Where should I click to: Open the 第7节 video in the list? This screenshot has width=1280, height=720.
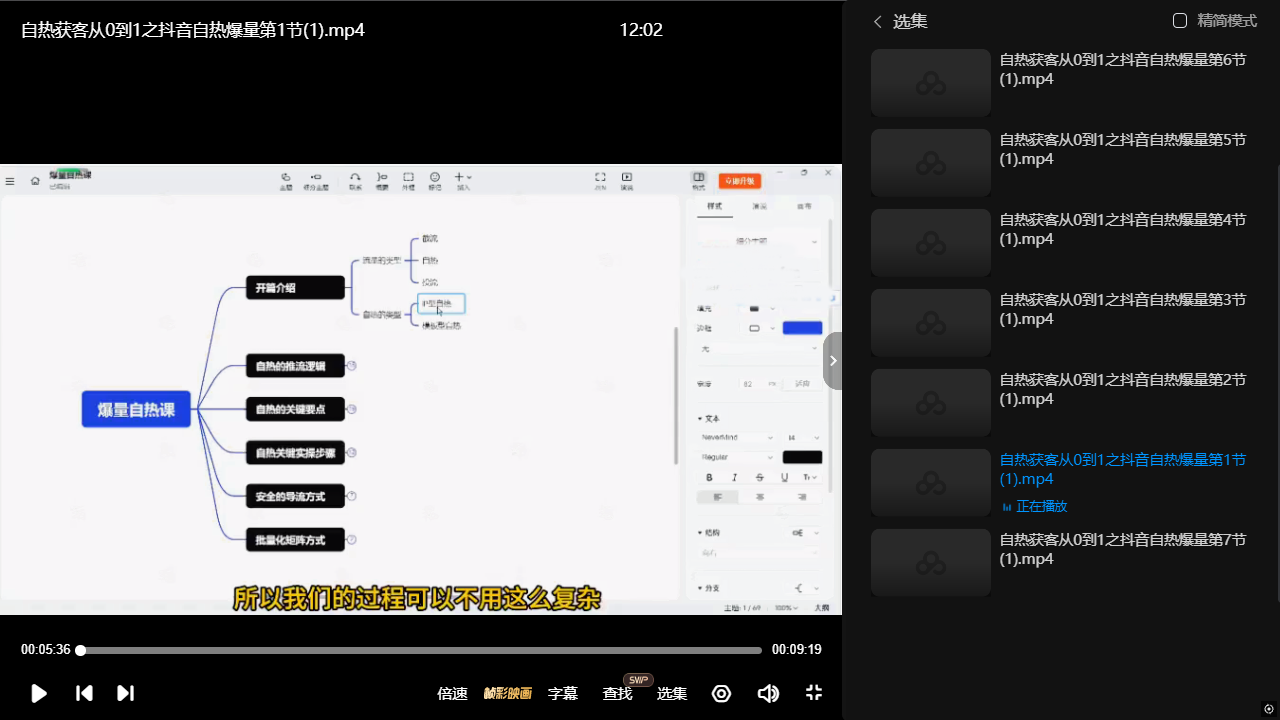click(1122, 549)
